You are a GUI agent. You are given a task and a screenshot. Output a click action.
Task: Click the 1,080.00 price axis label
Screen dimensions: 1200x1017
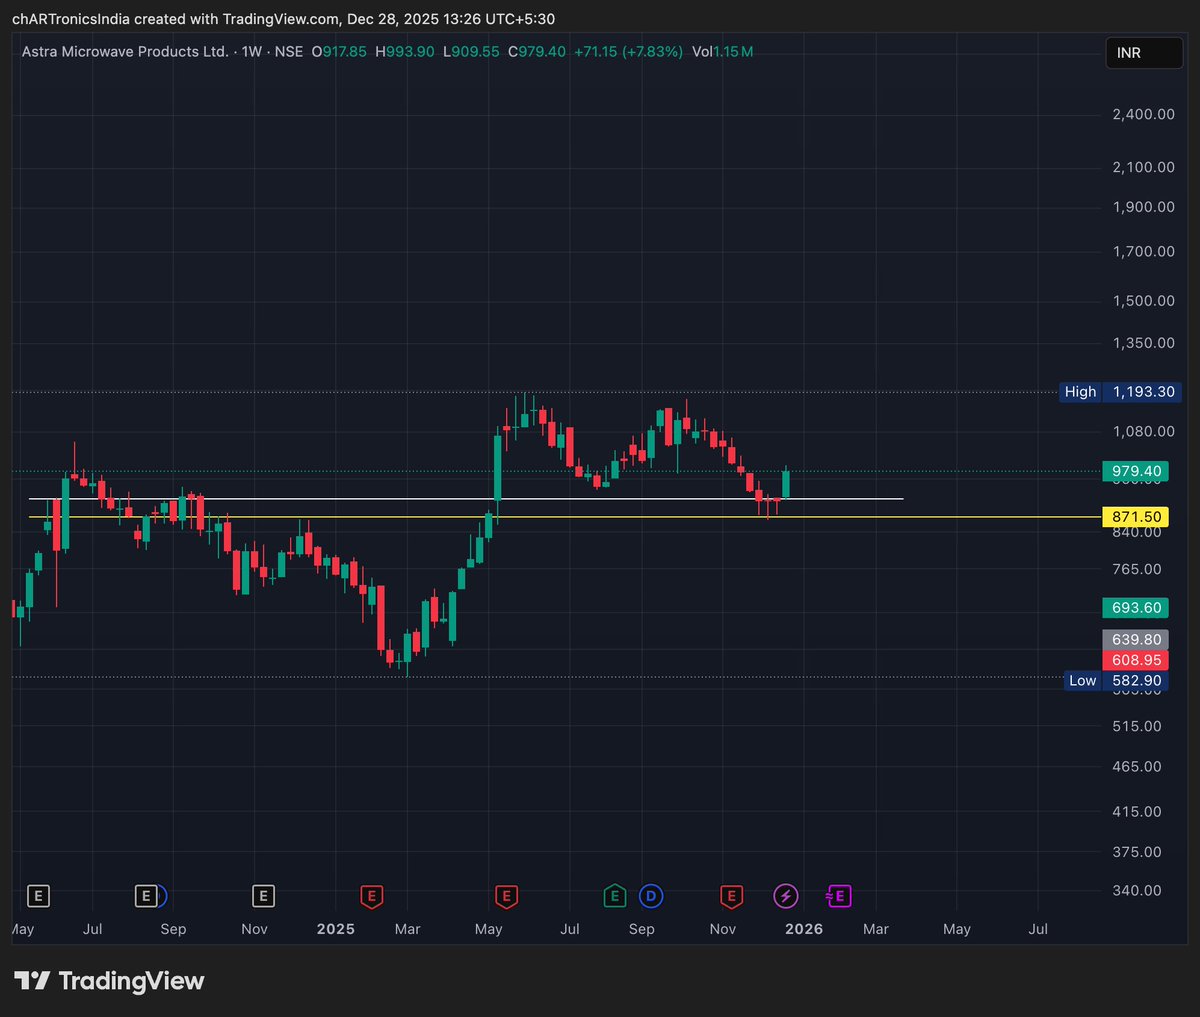coord(1144,431)
